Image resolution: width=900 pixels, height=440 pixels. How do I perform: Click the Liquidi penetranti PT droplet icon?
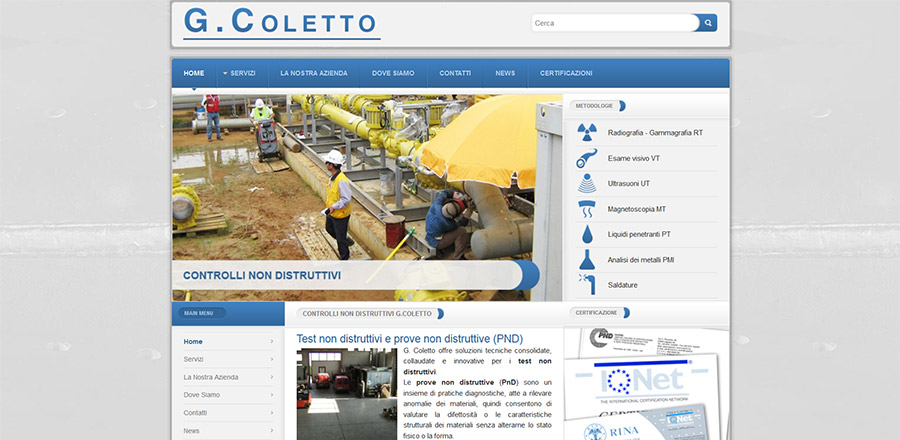[587, 234]
